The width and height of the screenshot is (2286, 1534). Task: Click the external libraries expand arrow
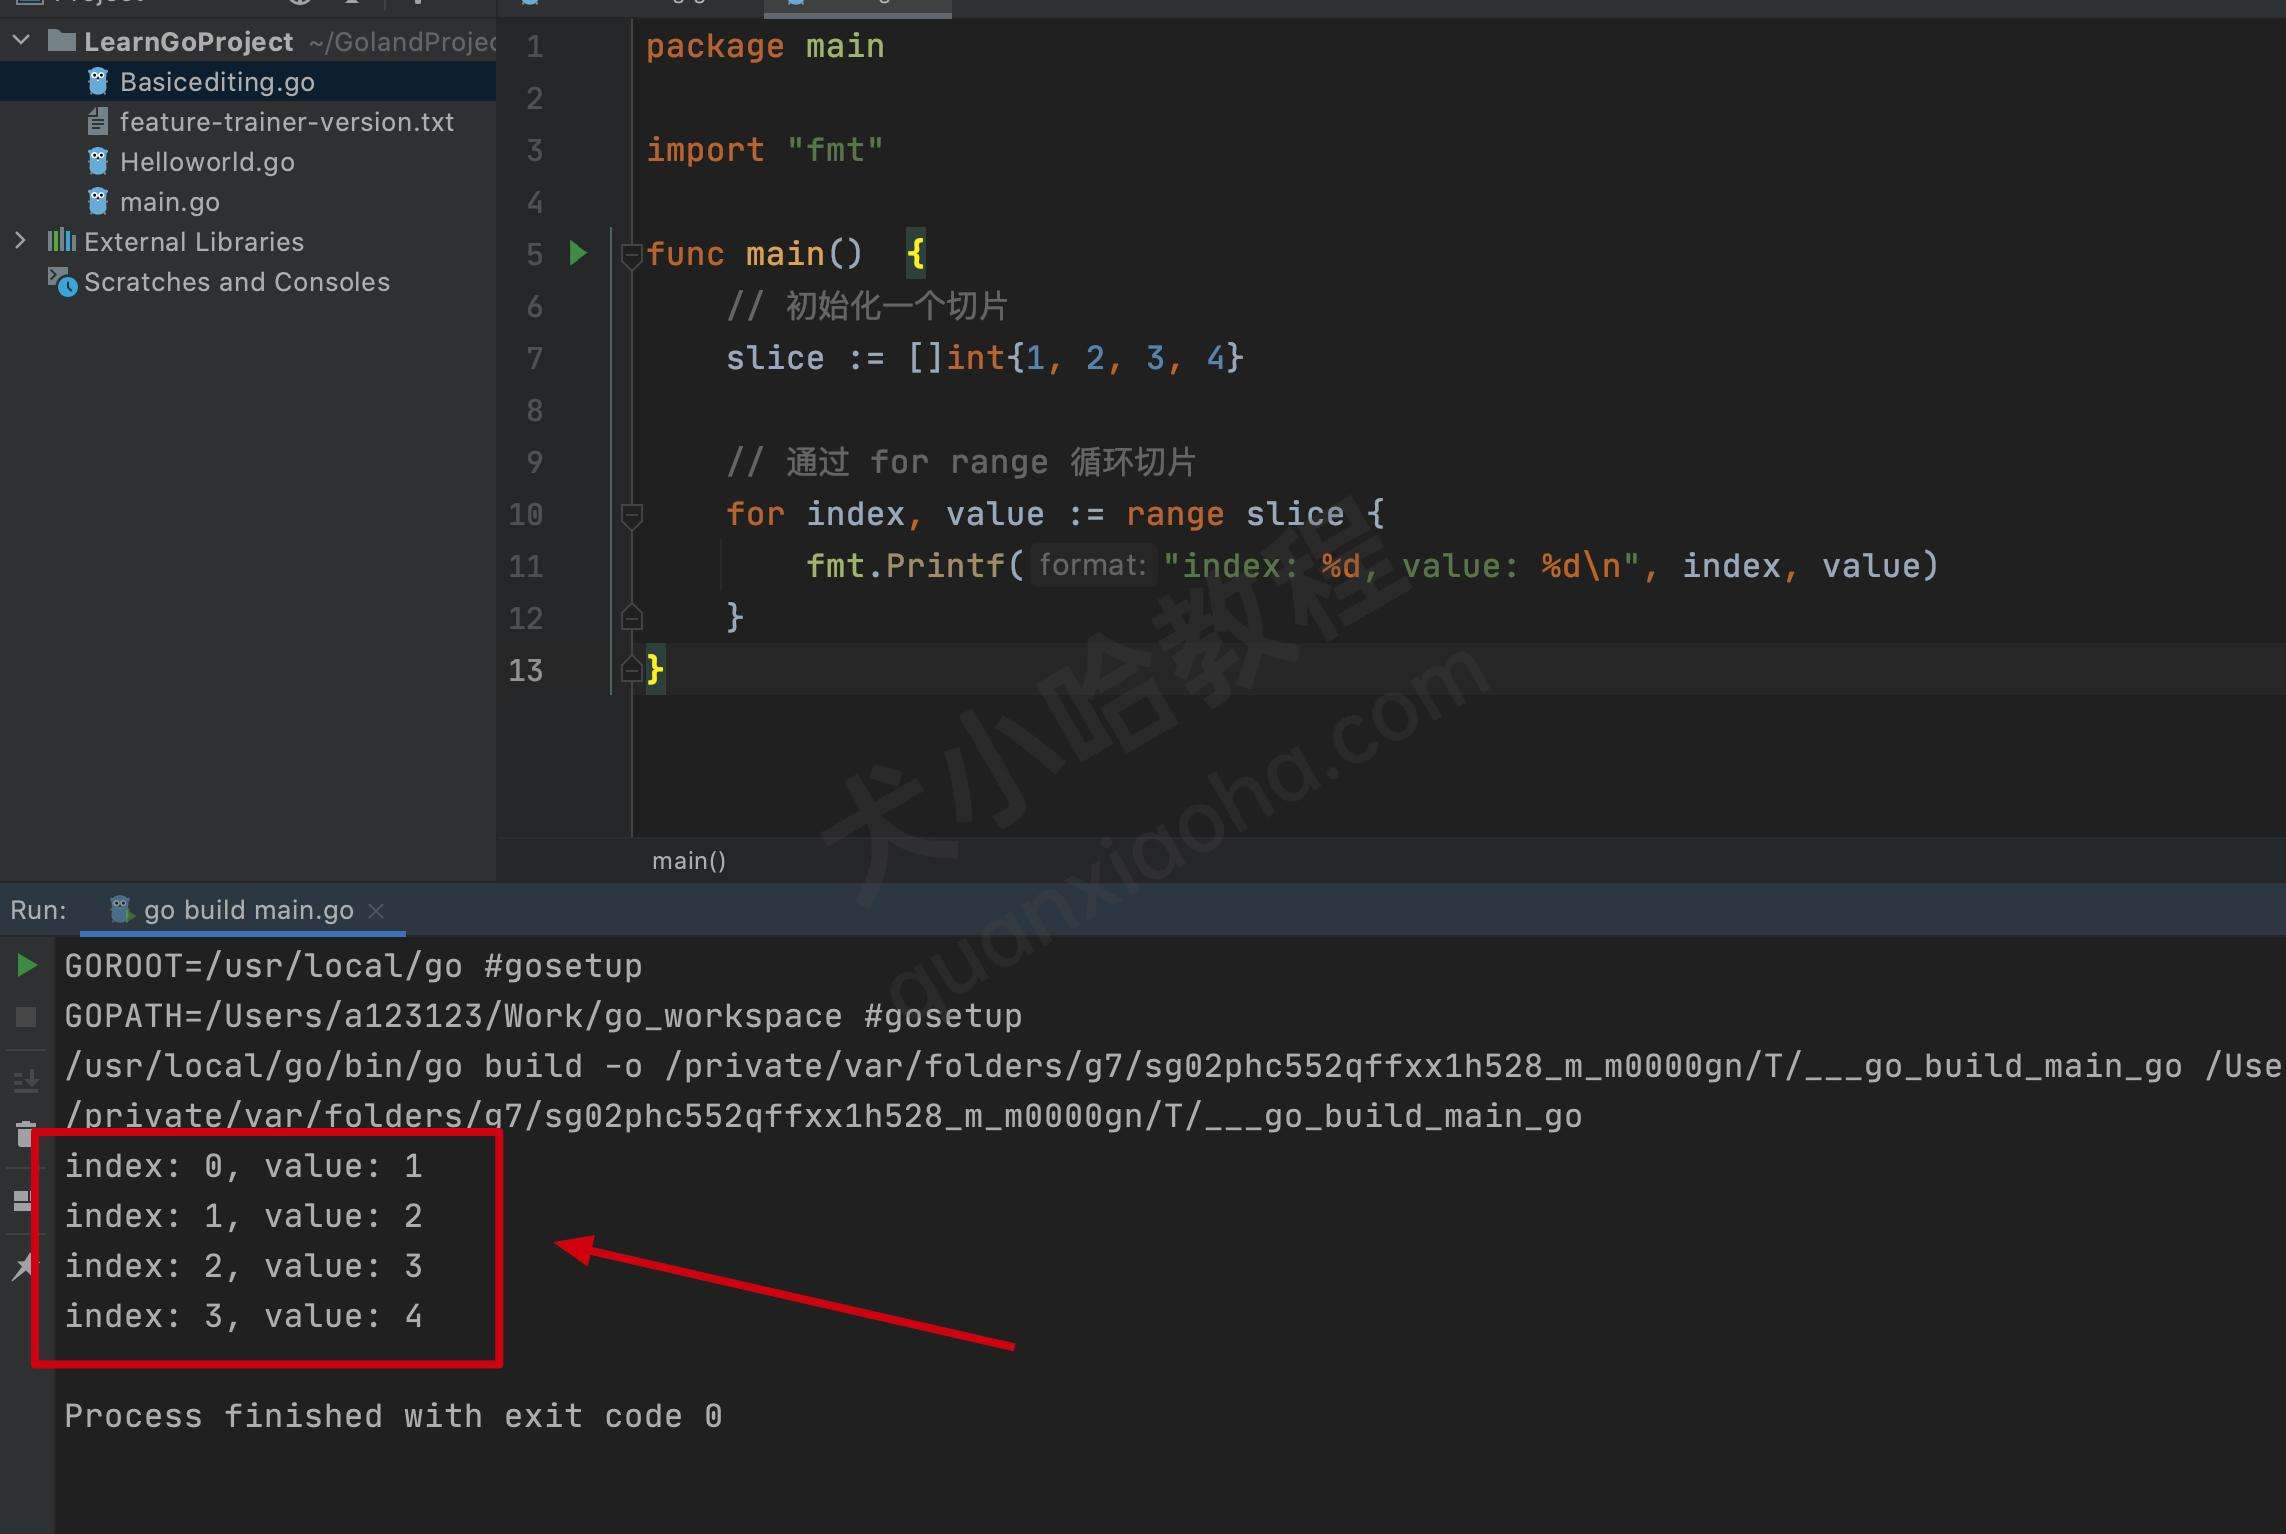click(17, 240)
